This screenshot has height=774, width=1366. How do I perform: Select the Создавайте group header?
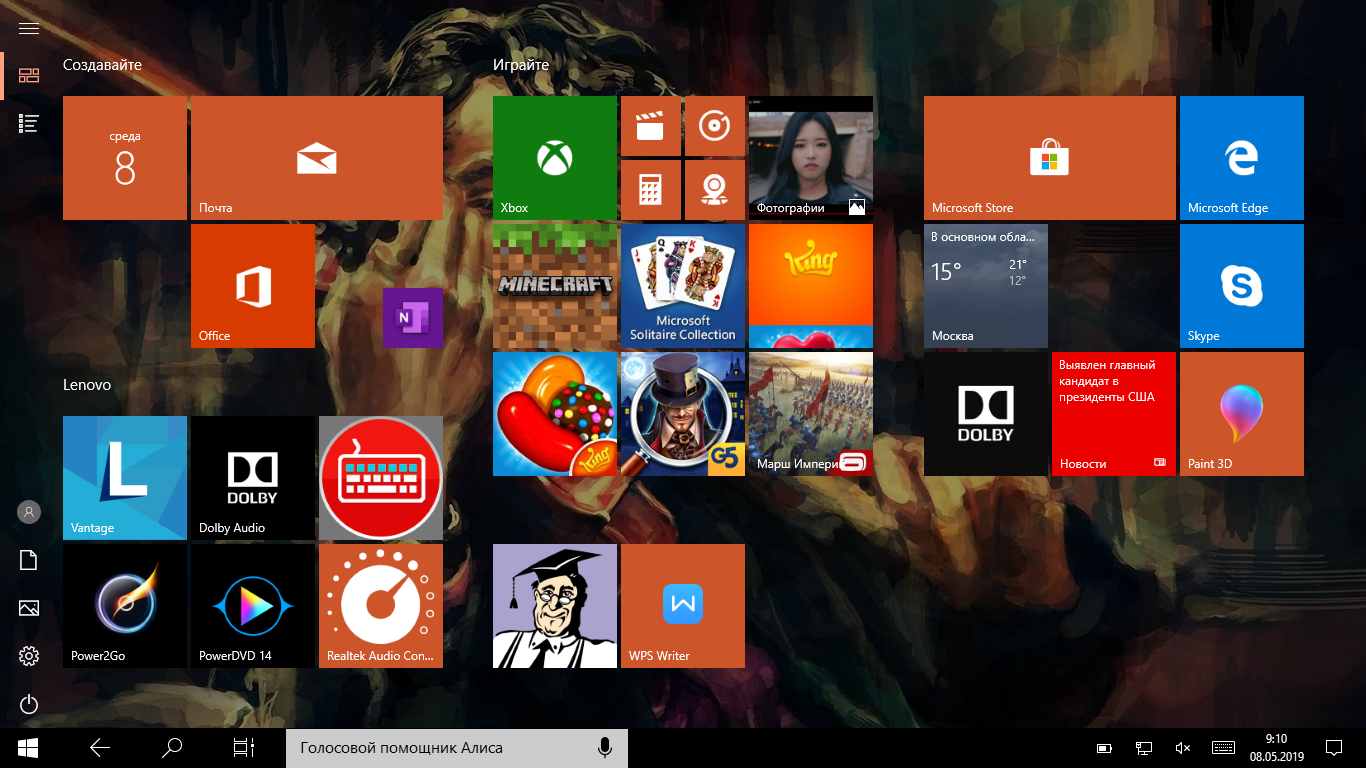point(102,65)
